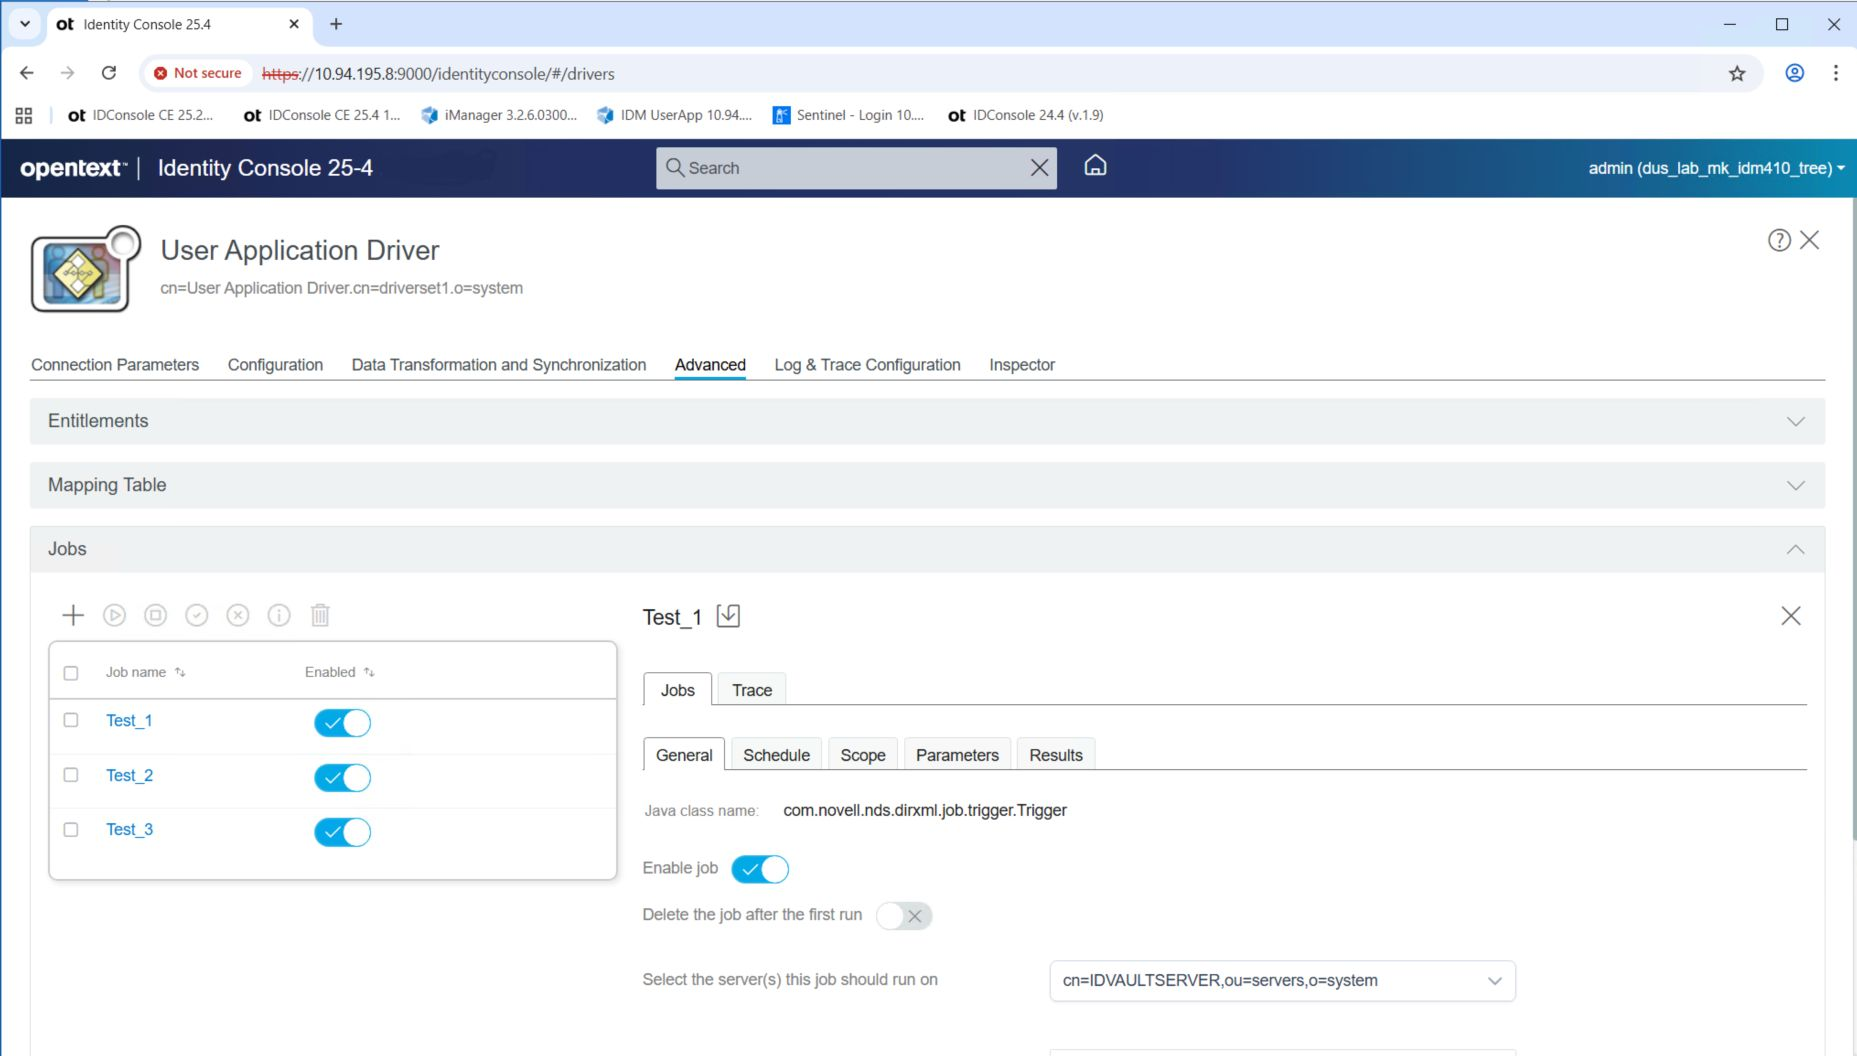Open Data Transformation and Synchronization tab
This screenshot has width=1857, height=1056.
click(x=499, y=365)
